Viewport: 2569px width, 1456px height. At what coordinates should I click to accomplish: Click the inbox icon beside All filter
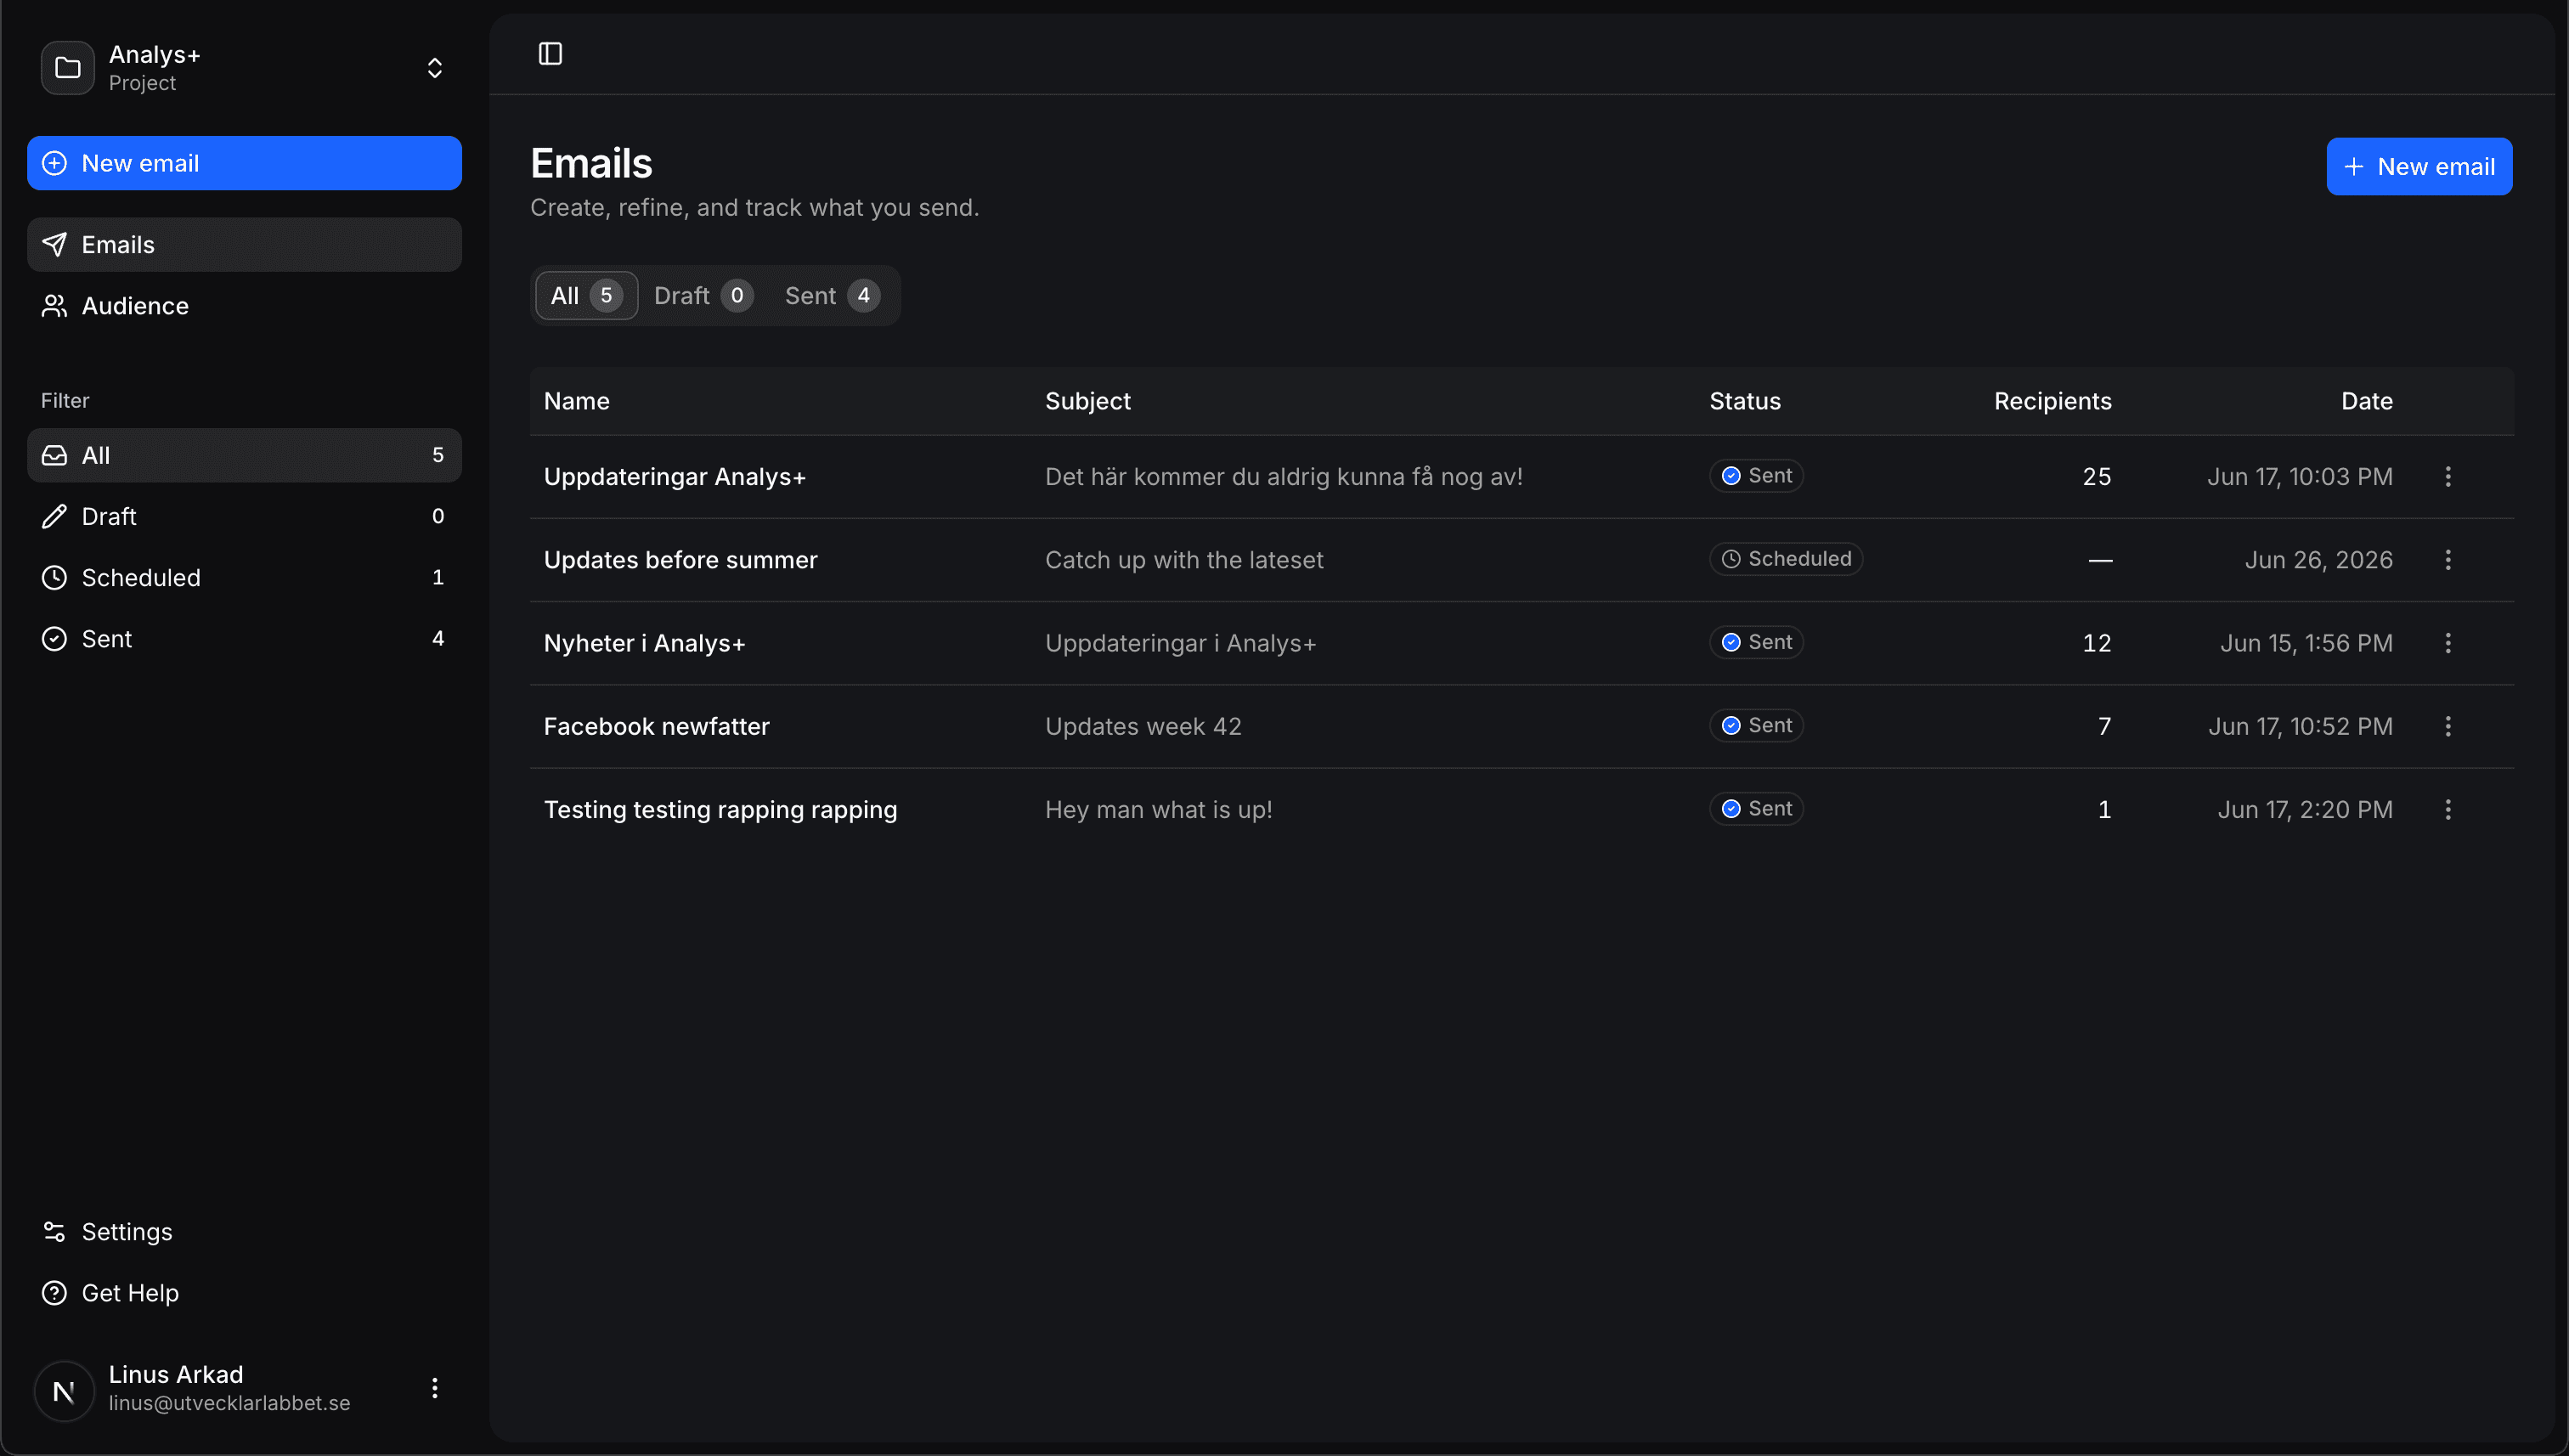[x=54, y=455]
